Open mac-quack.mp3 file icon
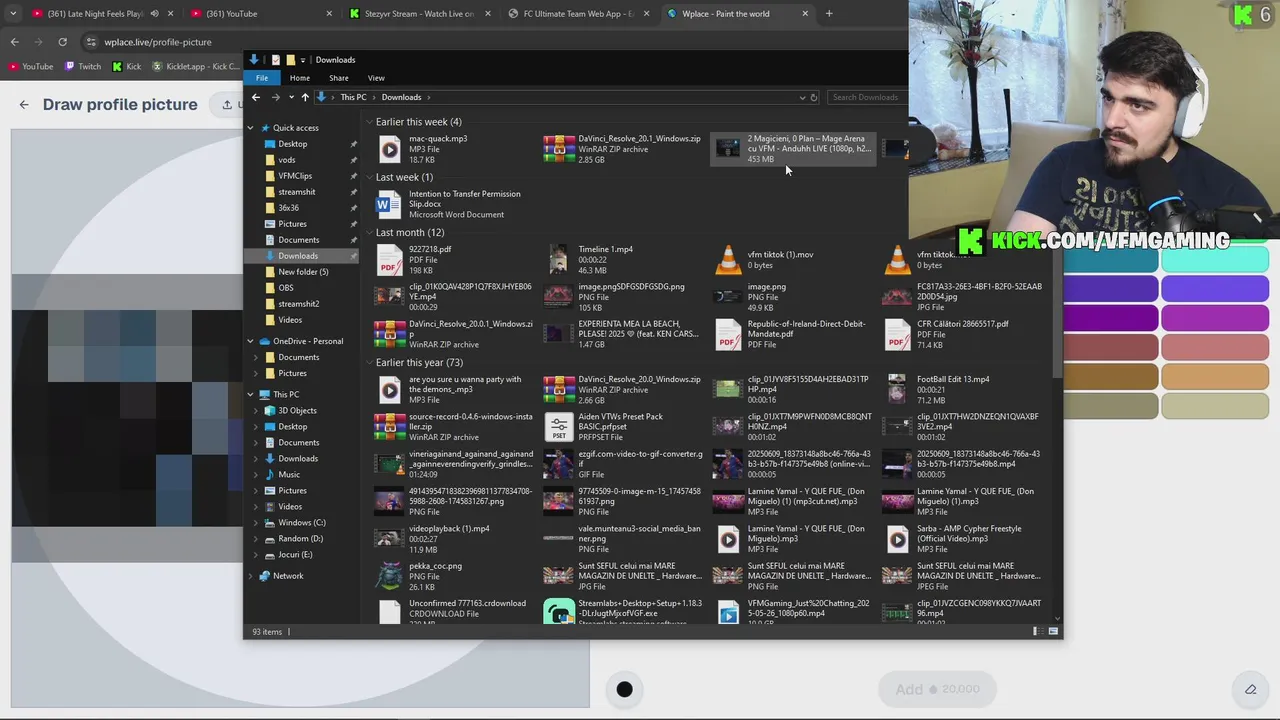The height and width of the screenshot is (720, 1280). click(390, 149)
